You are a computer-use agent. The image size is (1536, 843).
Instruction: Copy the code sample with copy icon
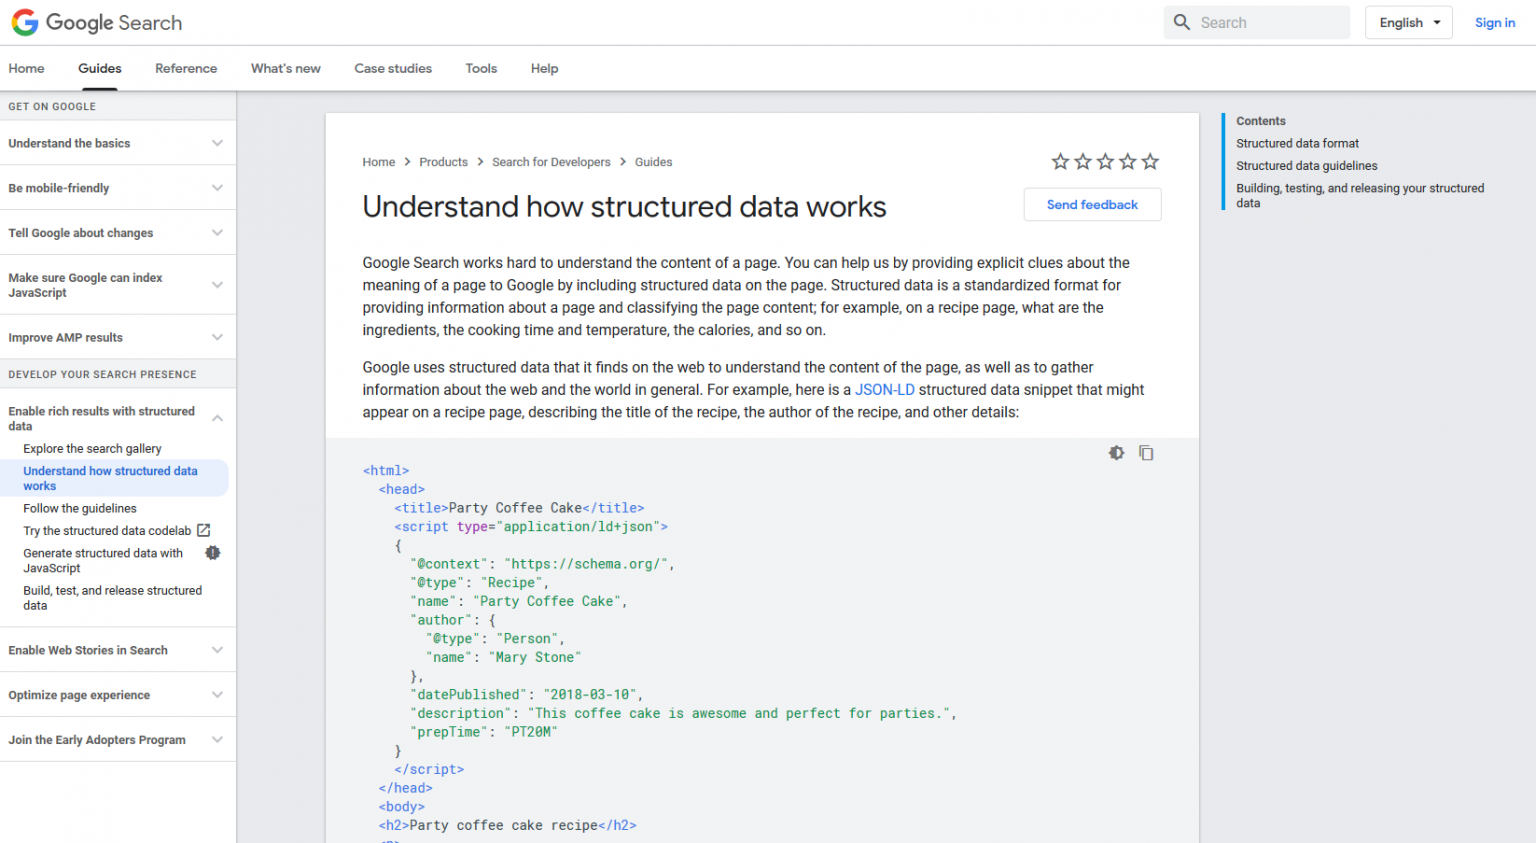1146,453
